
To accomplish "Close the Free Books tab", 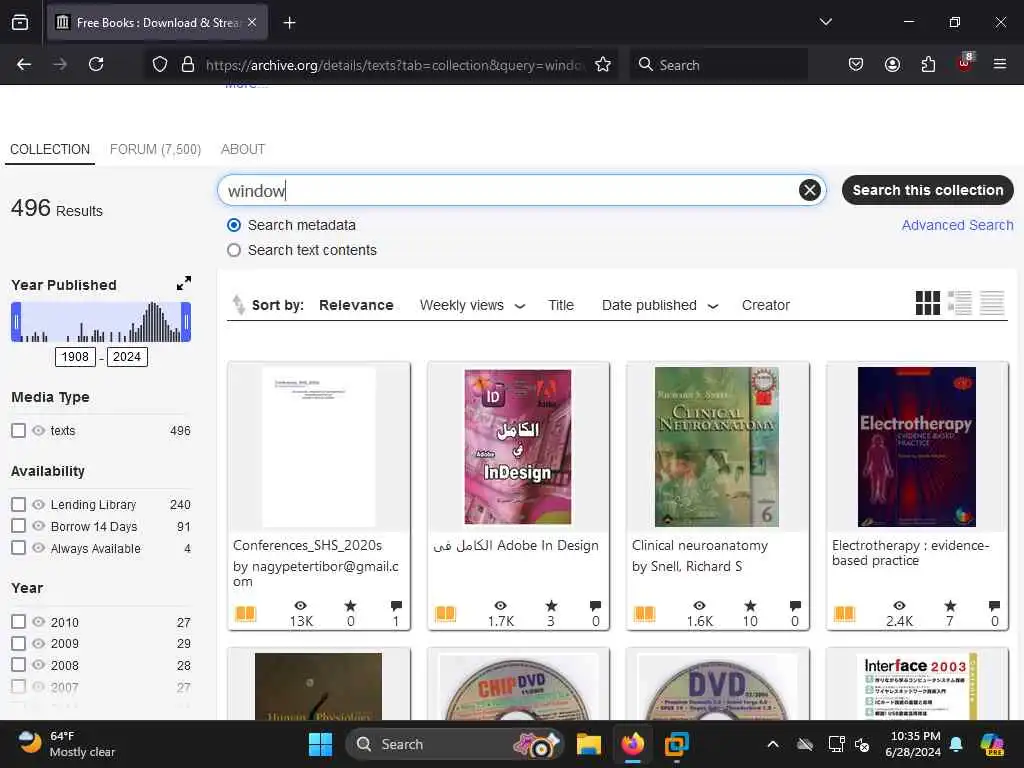I will (252, 22).
